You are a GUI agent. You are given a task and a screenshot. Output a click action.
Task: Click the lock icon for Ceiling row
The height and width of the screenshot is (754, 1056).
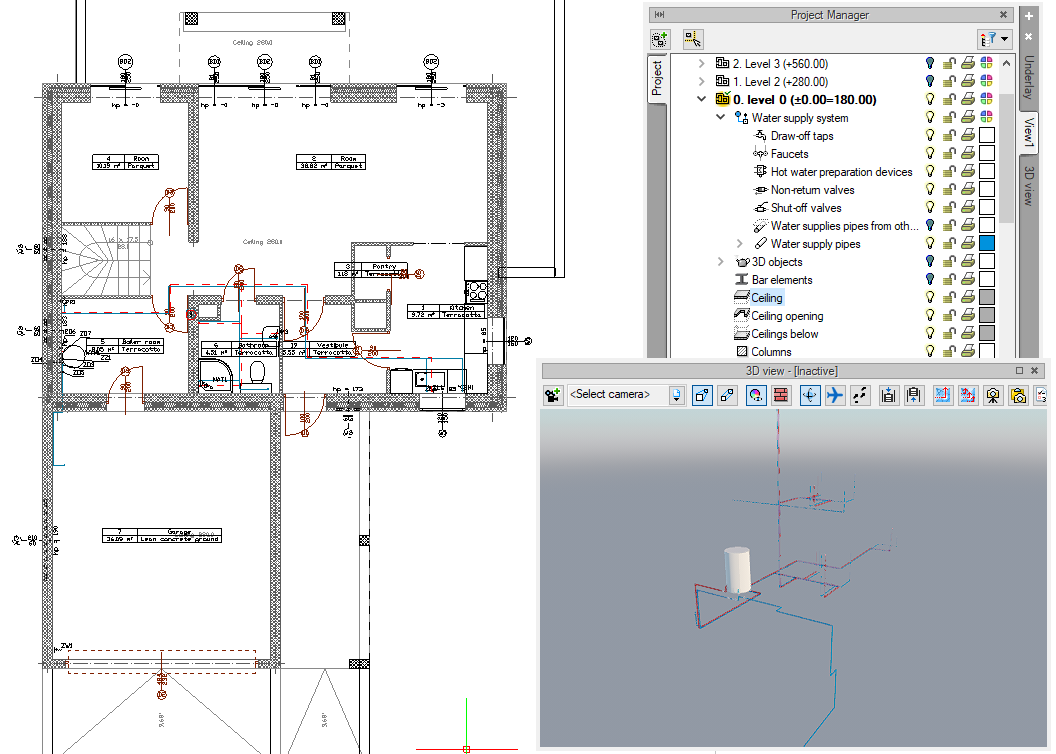pos(949,297)
